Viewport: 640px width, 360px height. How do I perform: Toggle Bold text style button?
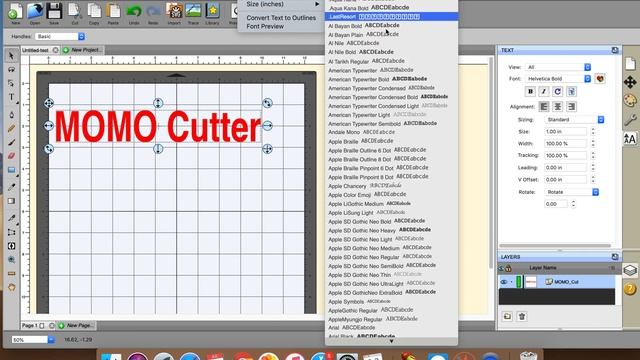[530, 91]
